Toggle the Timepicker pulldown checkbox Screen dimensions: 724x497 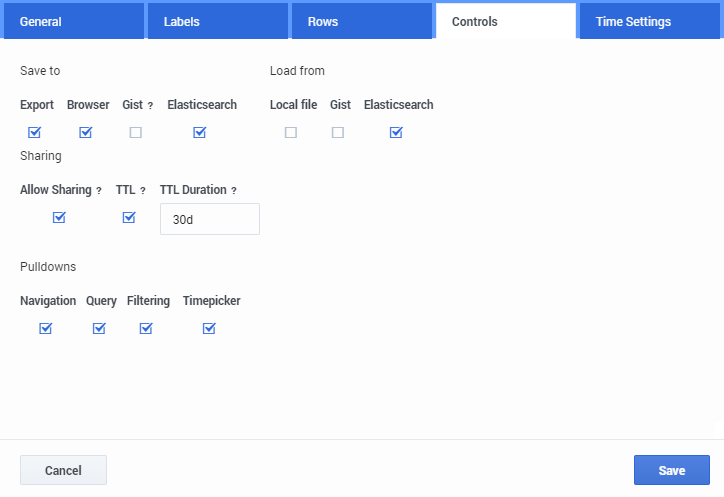click(x=209, y=328)
